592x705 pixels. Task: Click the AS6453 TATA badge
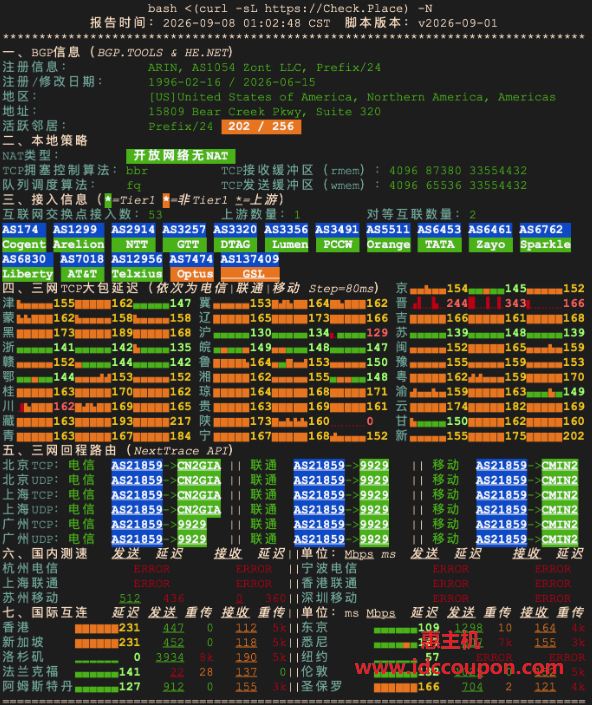[439, 237]
